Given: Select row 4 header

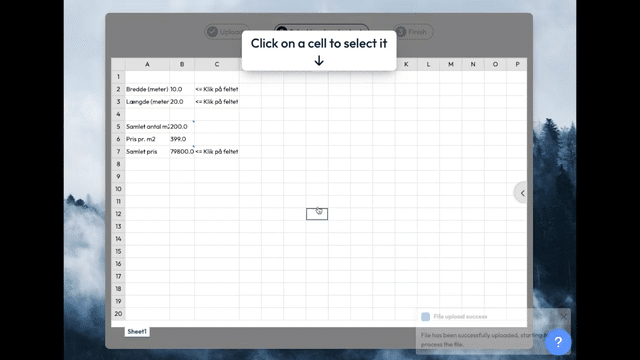Looking at the screenshot, I should pos(118,114).
